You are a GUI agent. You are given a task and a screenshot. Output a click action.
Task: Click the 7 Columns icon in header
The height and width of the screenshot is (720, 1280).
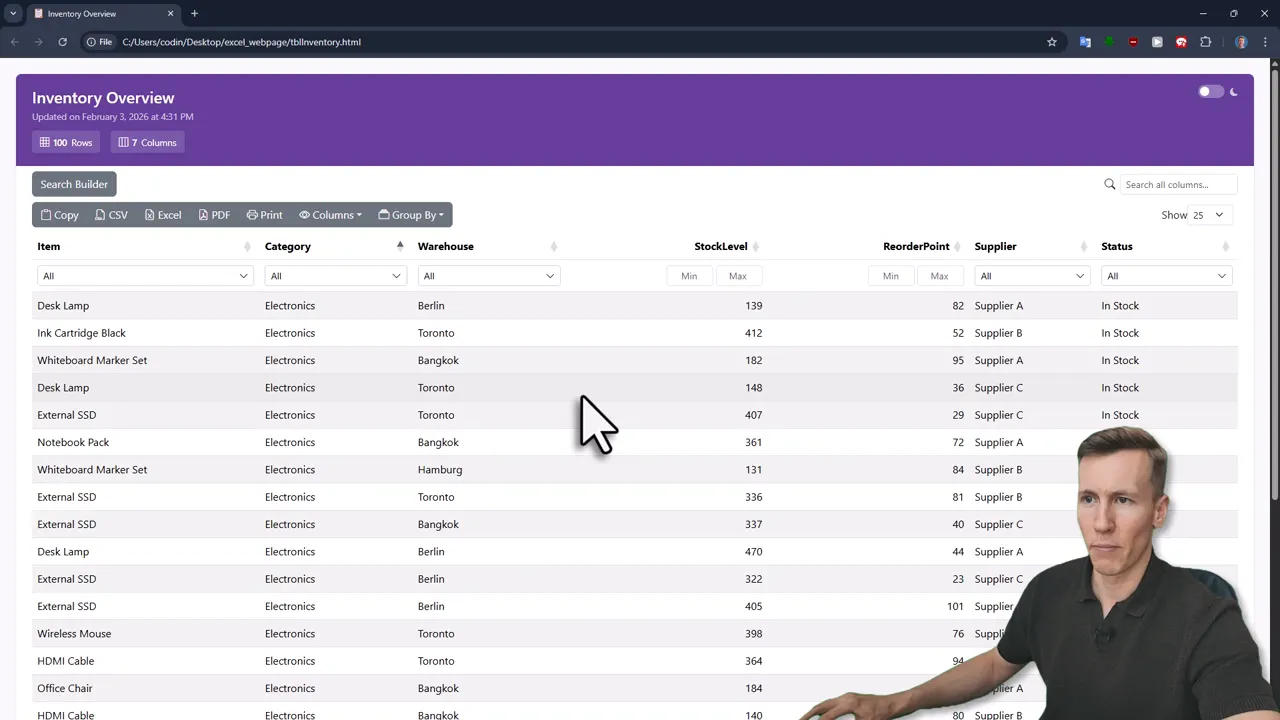(x=123, y=142)
